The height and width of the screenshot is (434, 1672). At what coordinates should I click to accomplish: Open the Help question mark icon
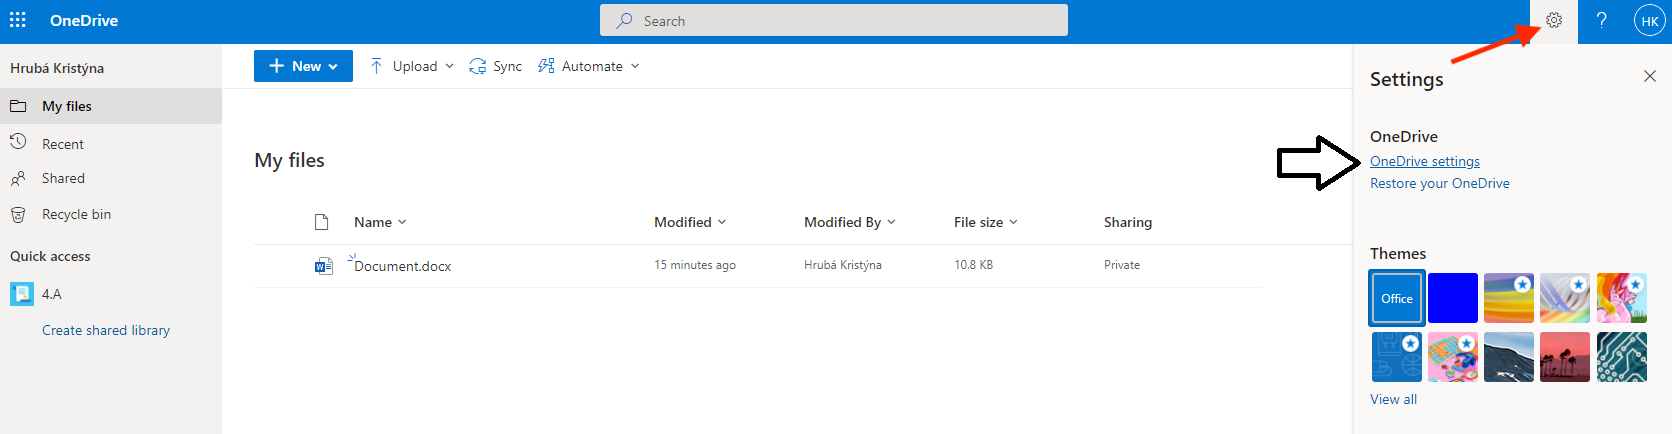1601,20
